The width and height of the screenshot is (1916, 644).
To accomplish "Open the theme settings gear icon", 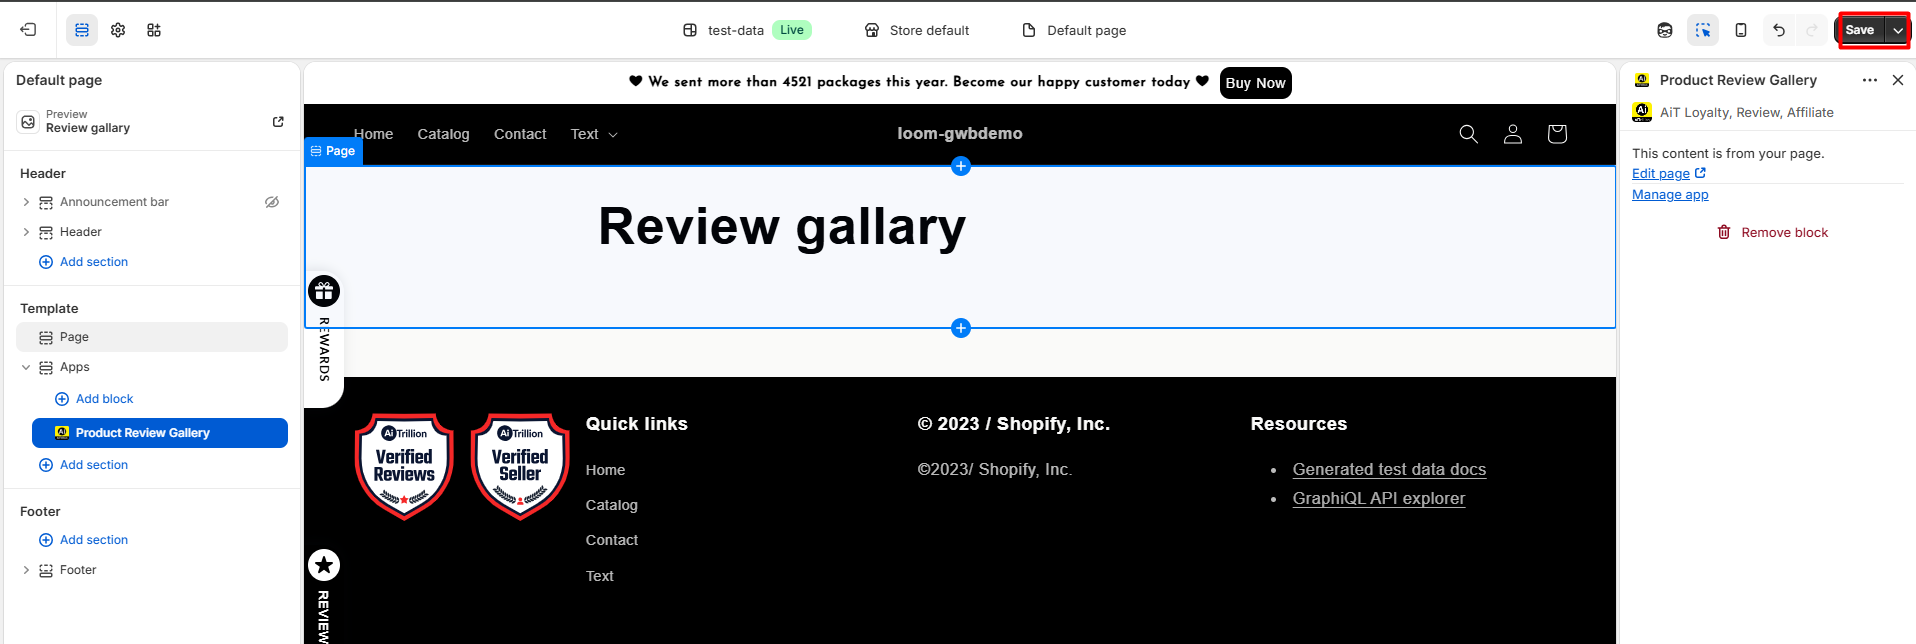I will click(118, 30).
